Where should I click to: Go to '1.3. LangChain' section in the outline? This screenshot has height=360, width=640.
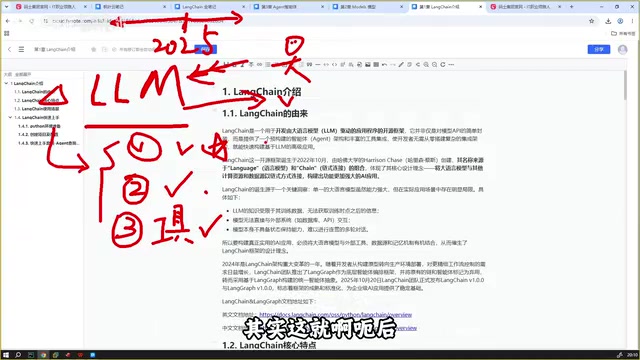(36, 109)
